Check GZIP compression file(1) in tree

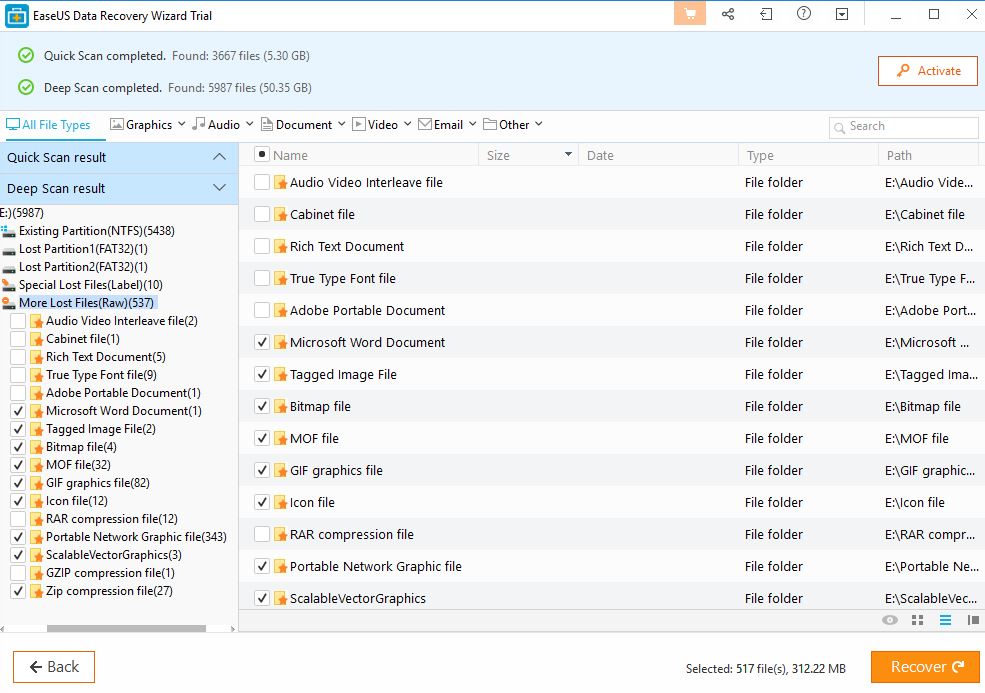click(x=18, y=573)
